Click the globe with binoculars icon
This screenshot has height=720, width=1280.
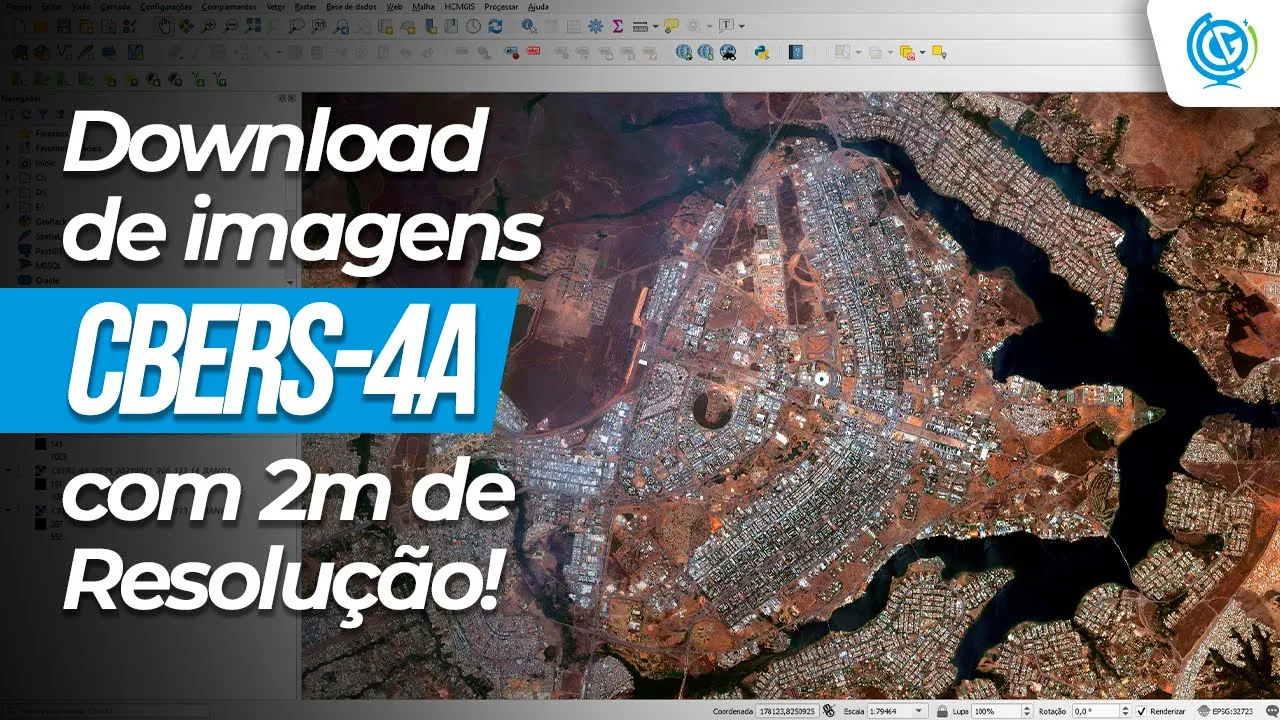tap(728, 52)
